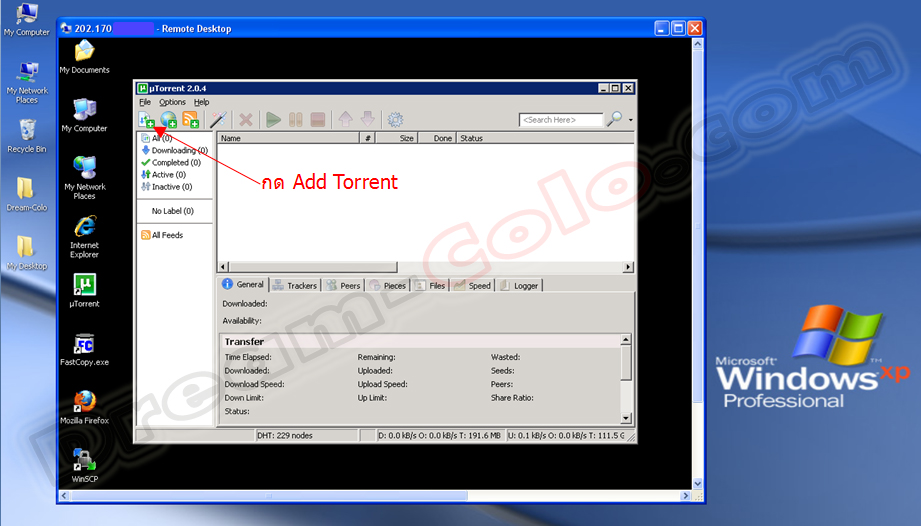The height and width of the screenshot is (526, 921).
Task: Click the Pause torrent toolbar icon
Action: (295, 120)
